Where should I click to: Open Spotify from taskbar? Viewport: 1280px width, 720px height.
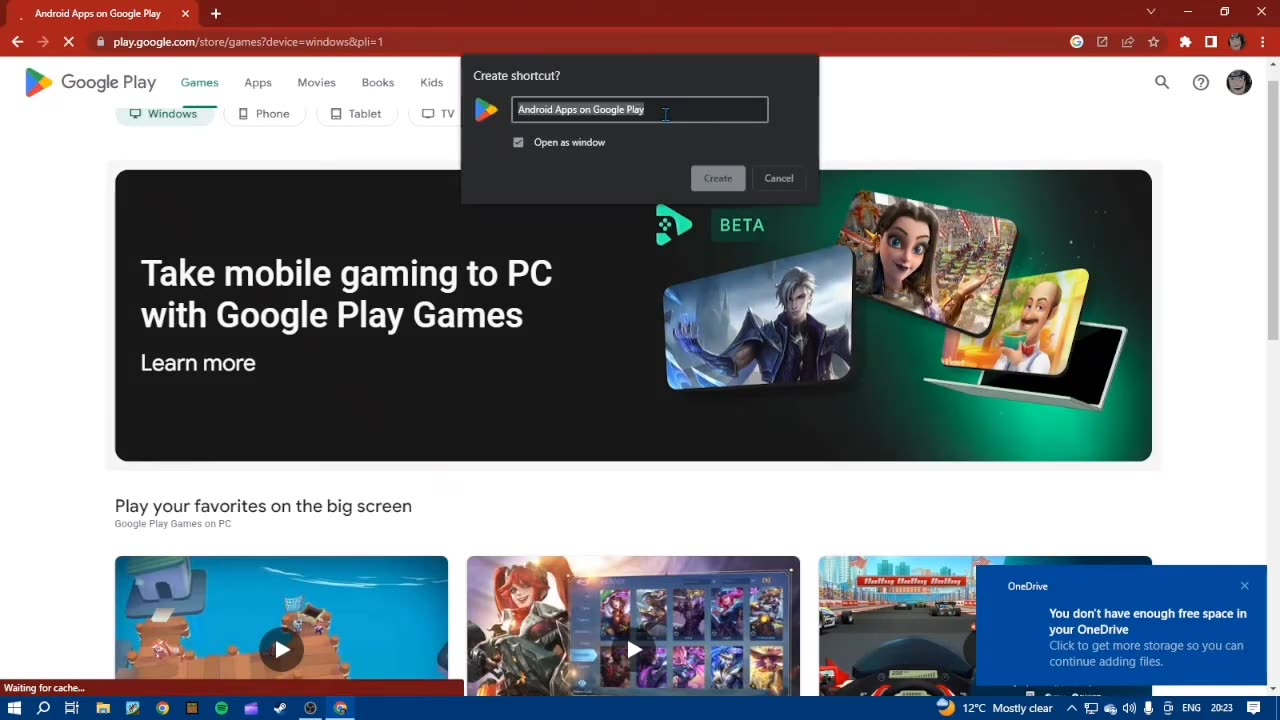pyautogui.click(x=221, y=708)
